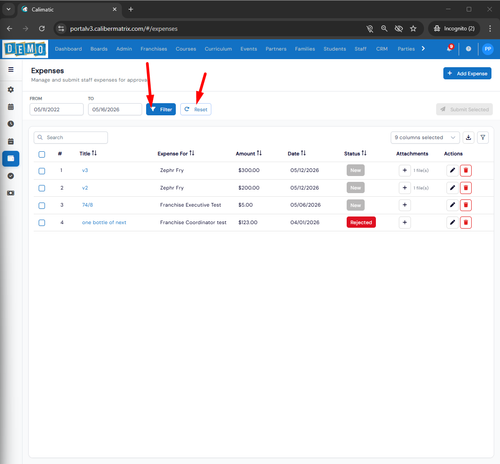Click the notification bell icon

click(x=450, y=49)
